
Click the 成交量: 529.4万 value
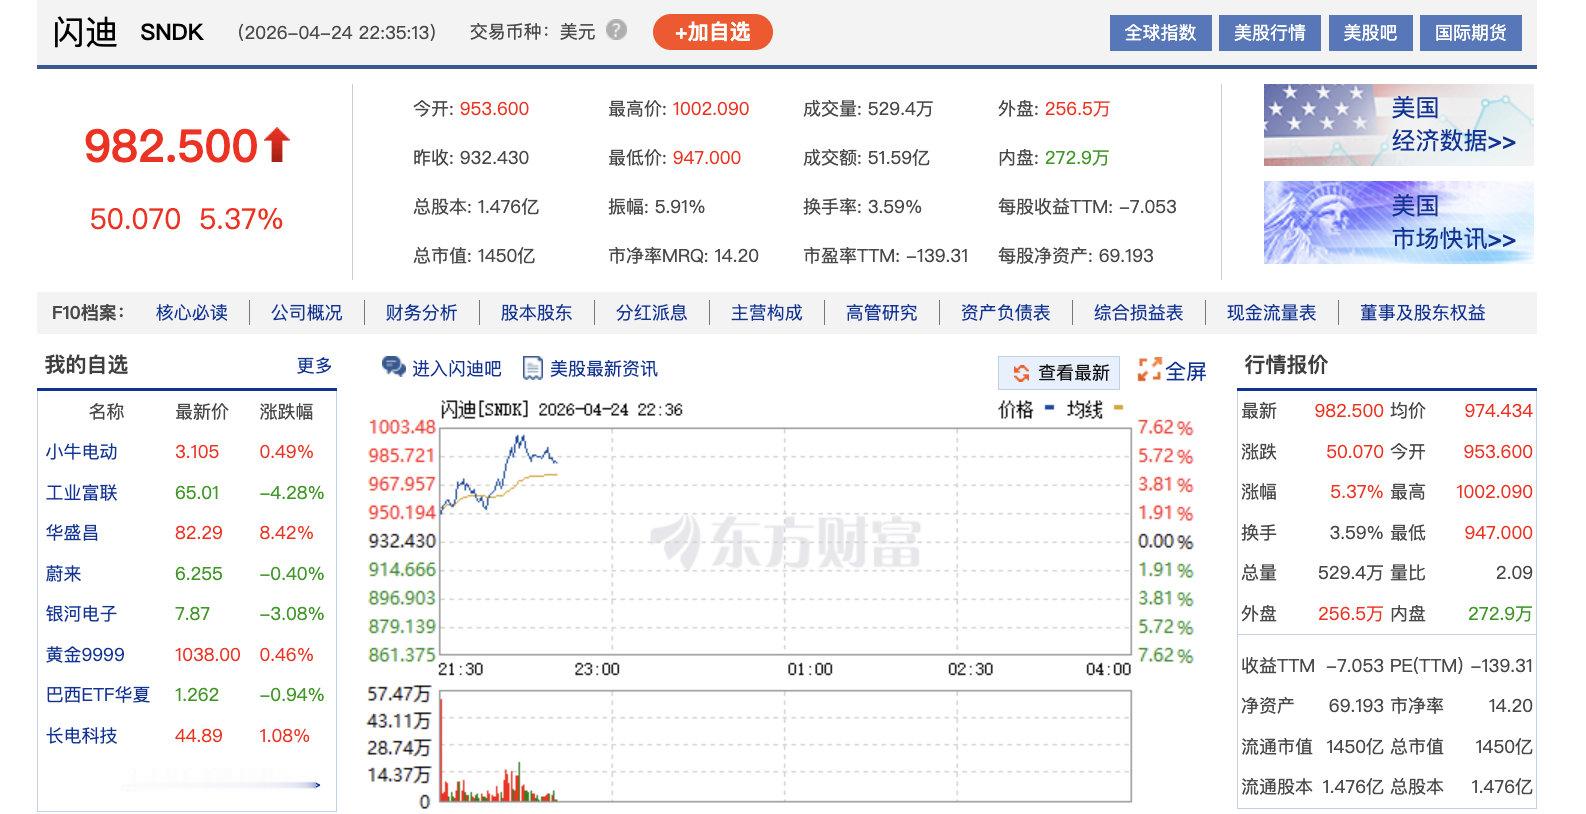point(900,109)
